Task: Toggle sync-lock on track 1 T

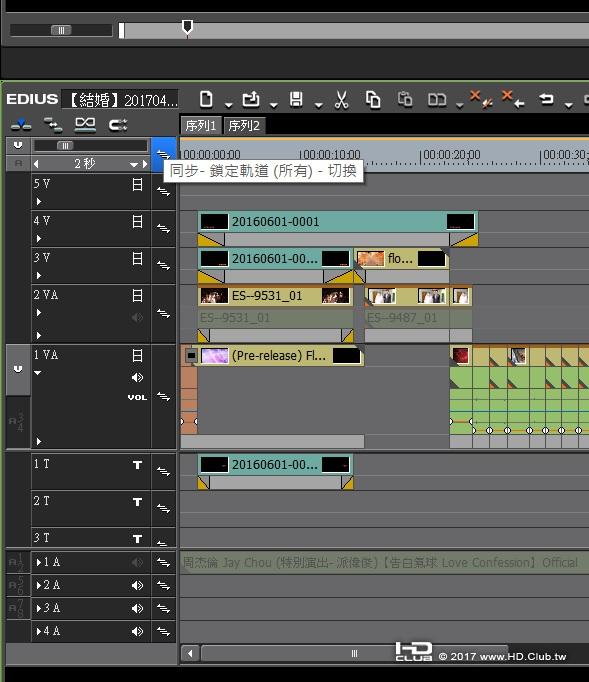Action: [x=164, y=471]
